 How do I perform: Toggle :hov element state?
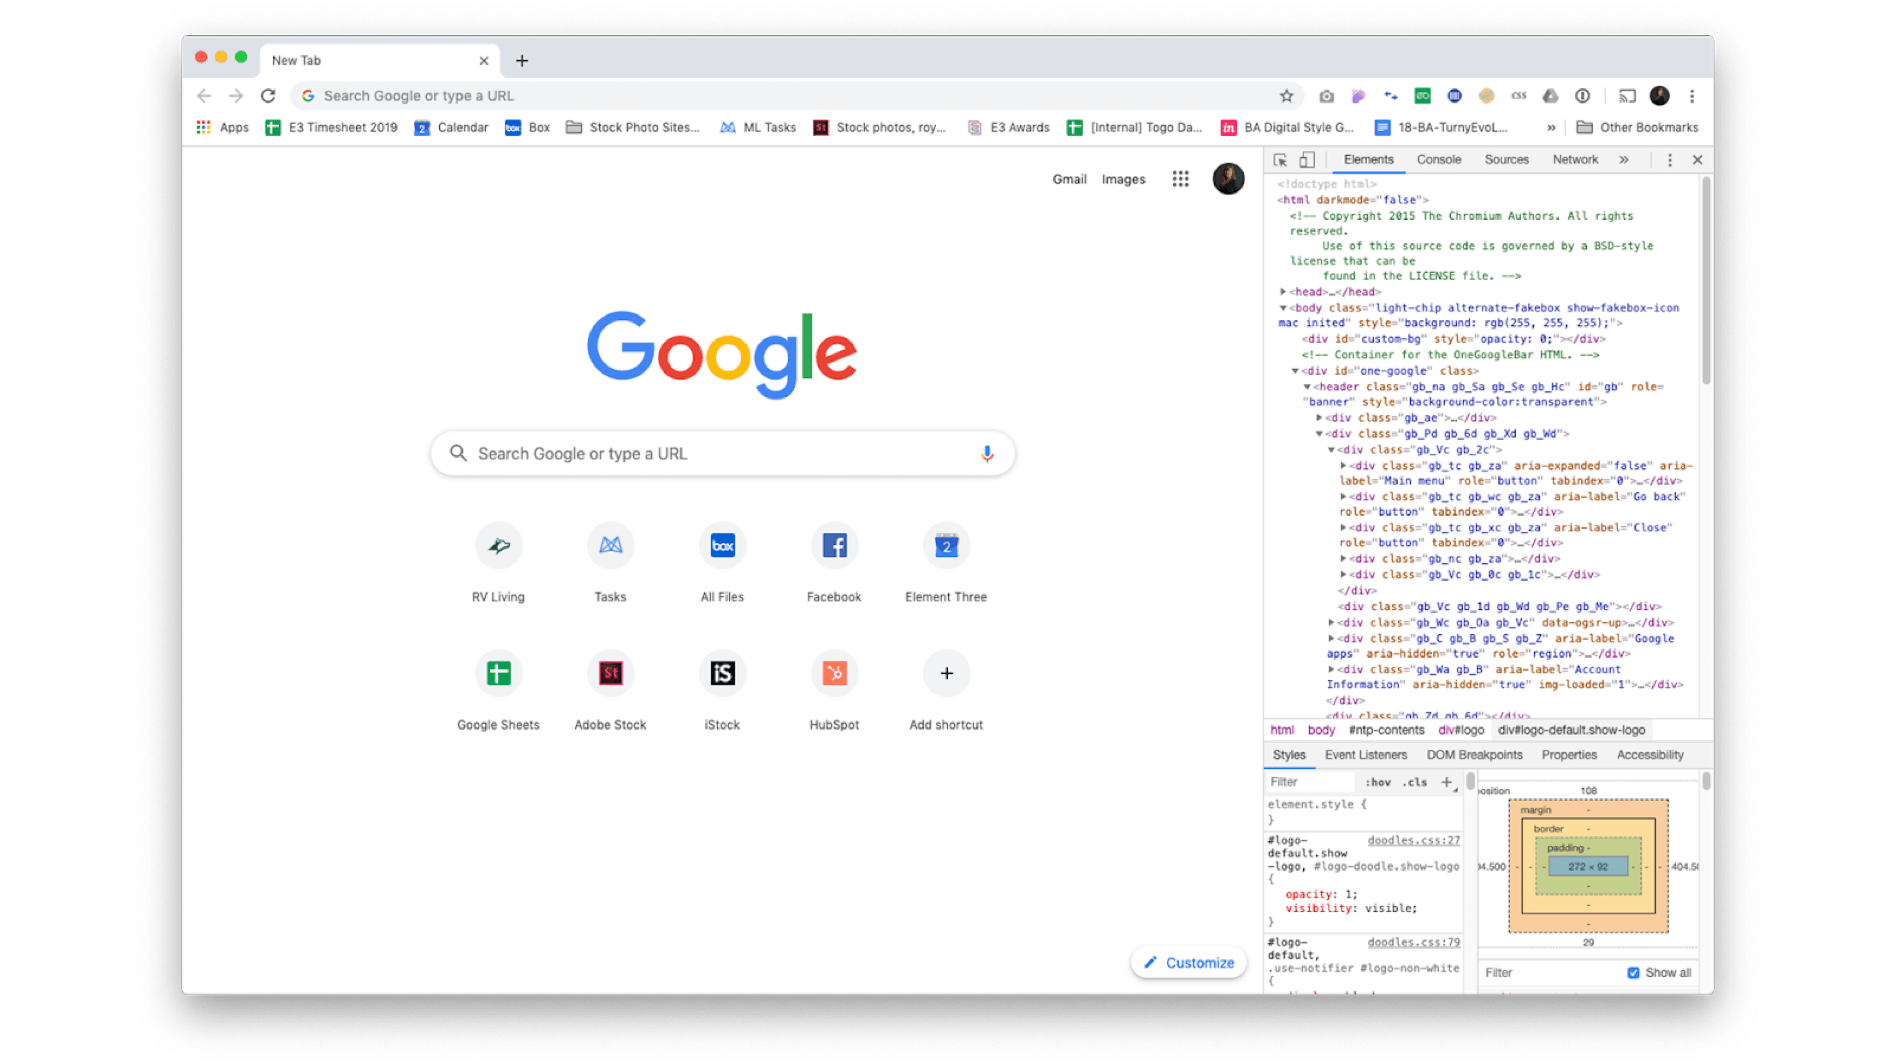(x=1378, y=782)
